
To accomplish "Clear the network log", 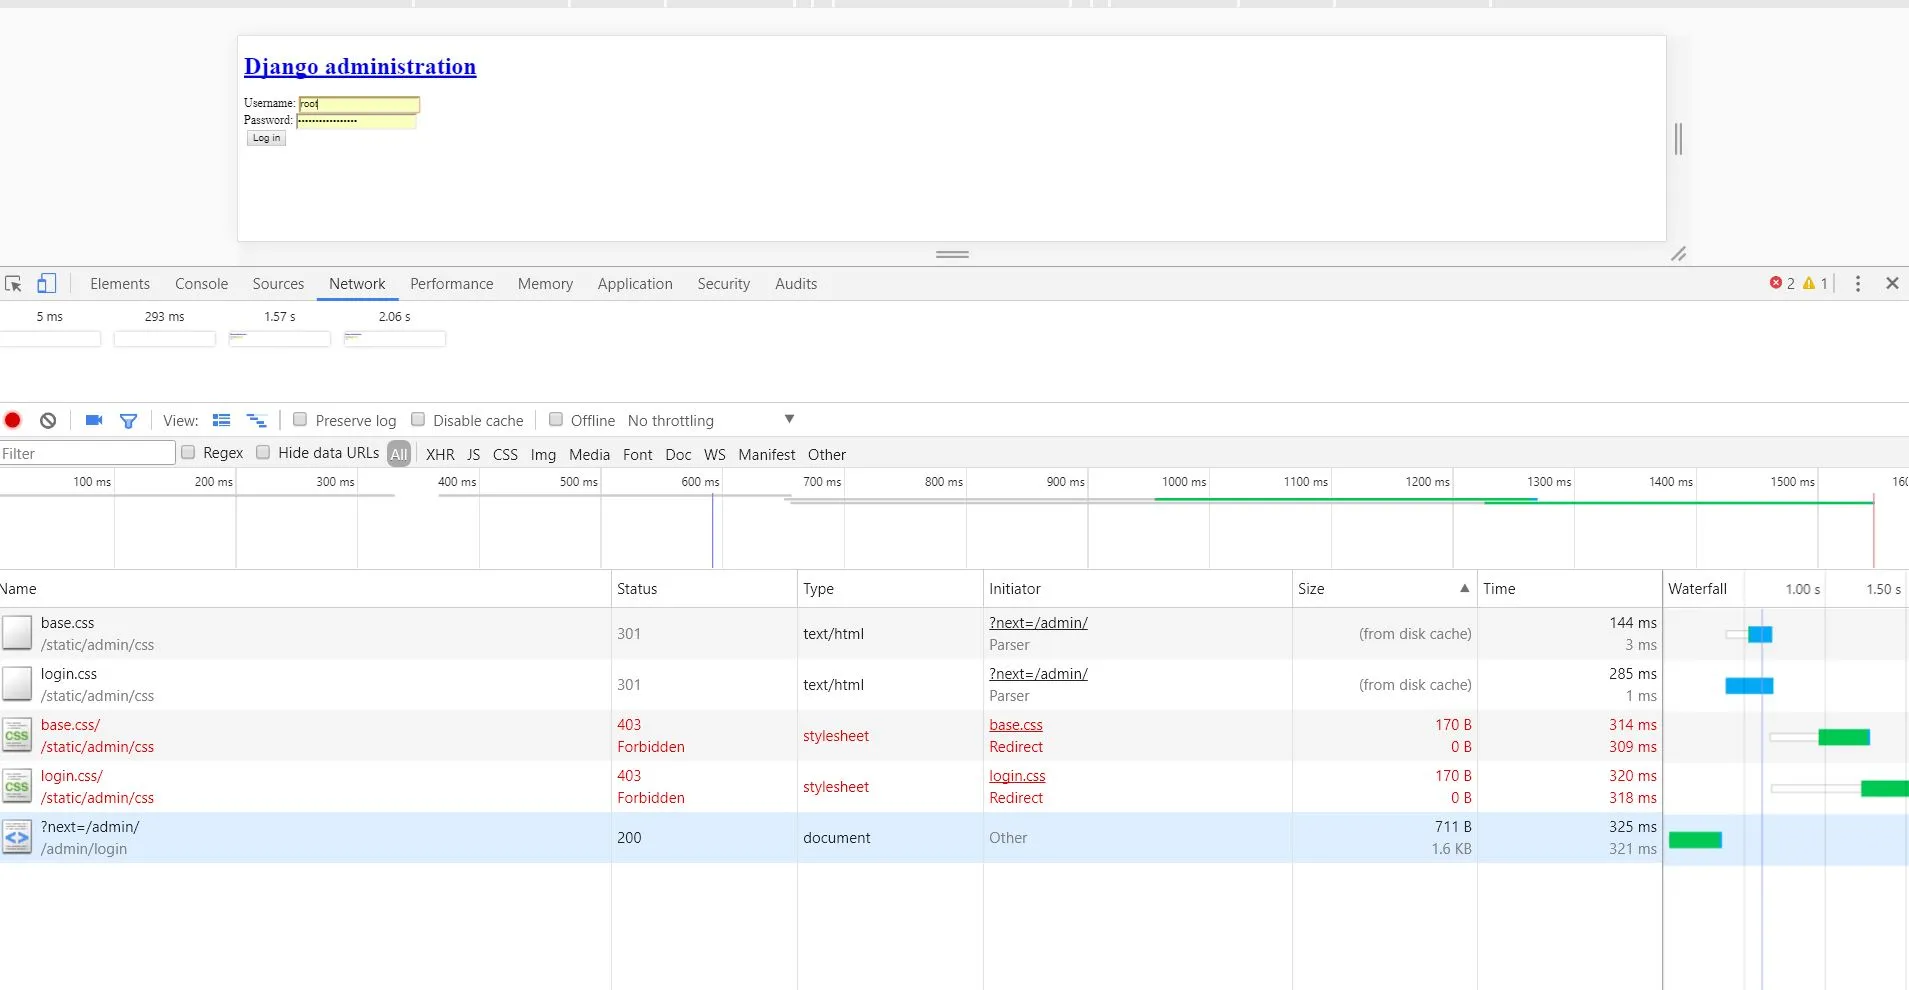I will click(x=48, y=420).
